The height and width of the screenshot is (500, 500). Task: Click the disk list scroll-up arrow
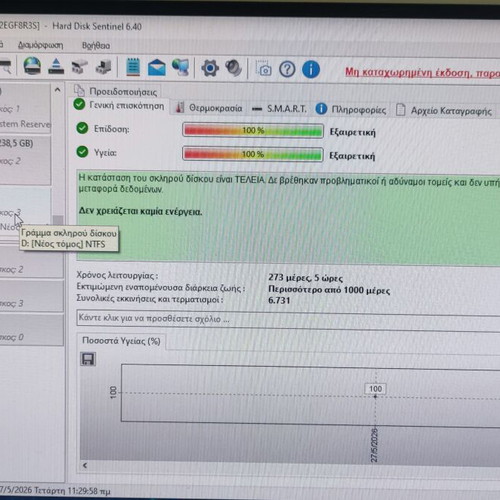pyautogui.click(x=57, y=89)
